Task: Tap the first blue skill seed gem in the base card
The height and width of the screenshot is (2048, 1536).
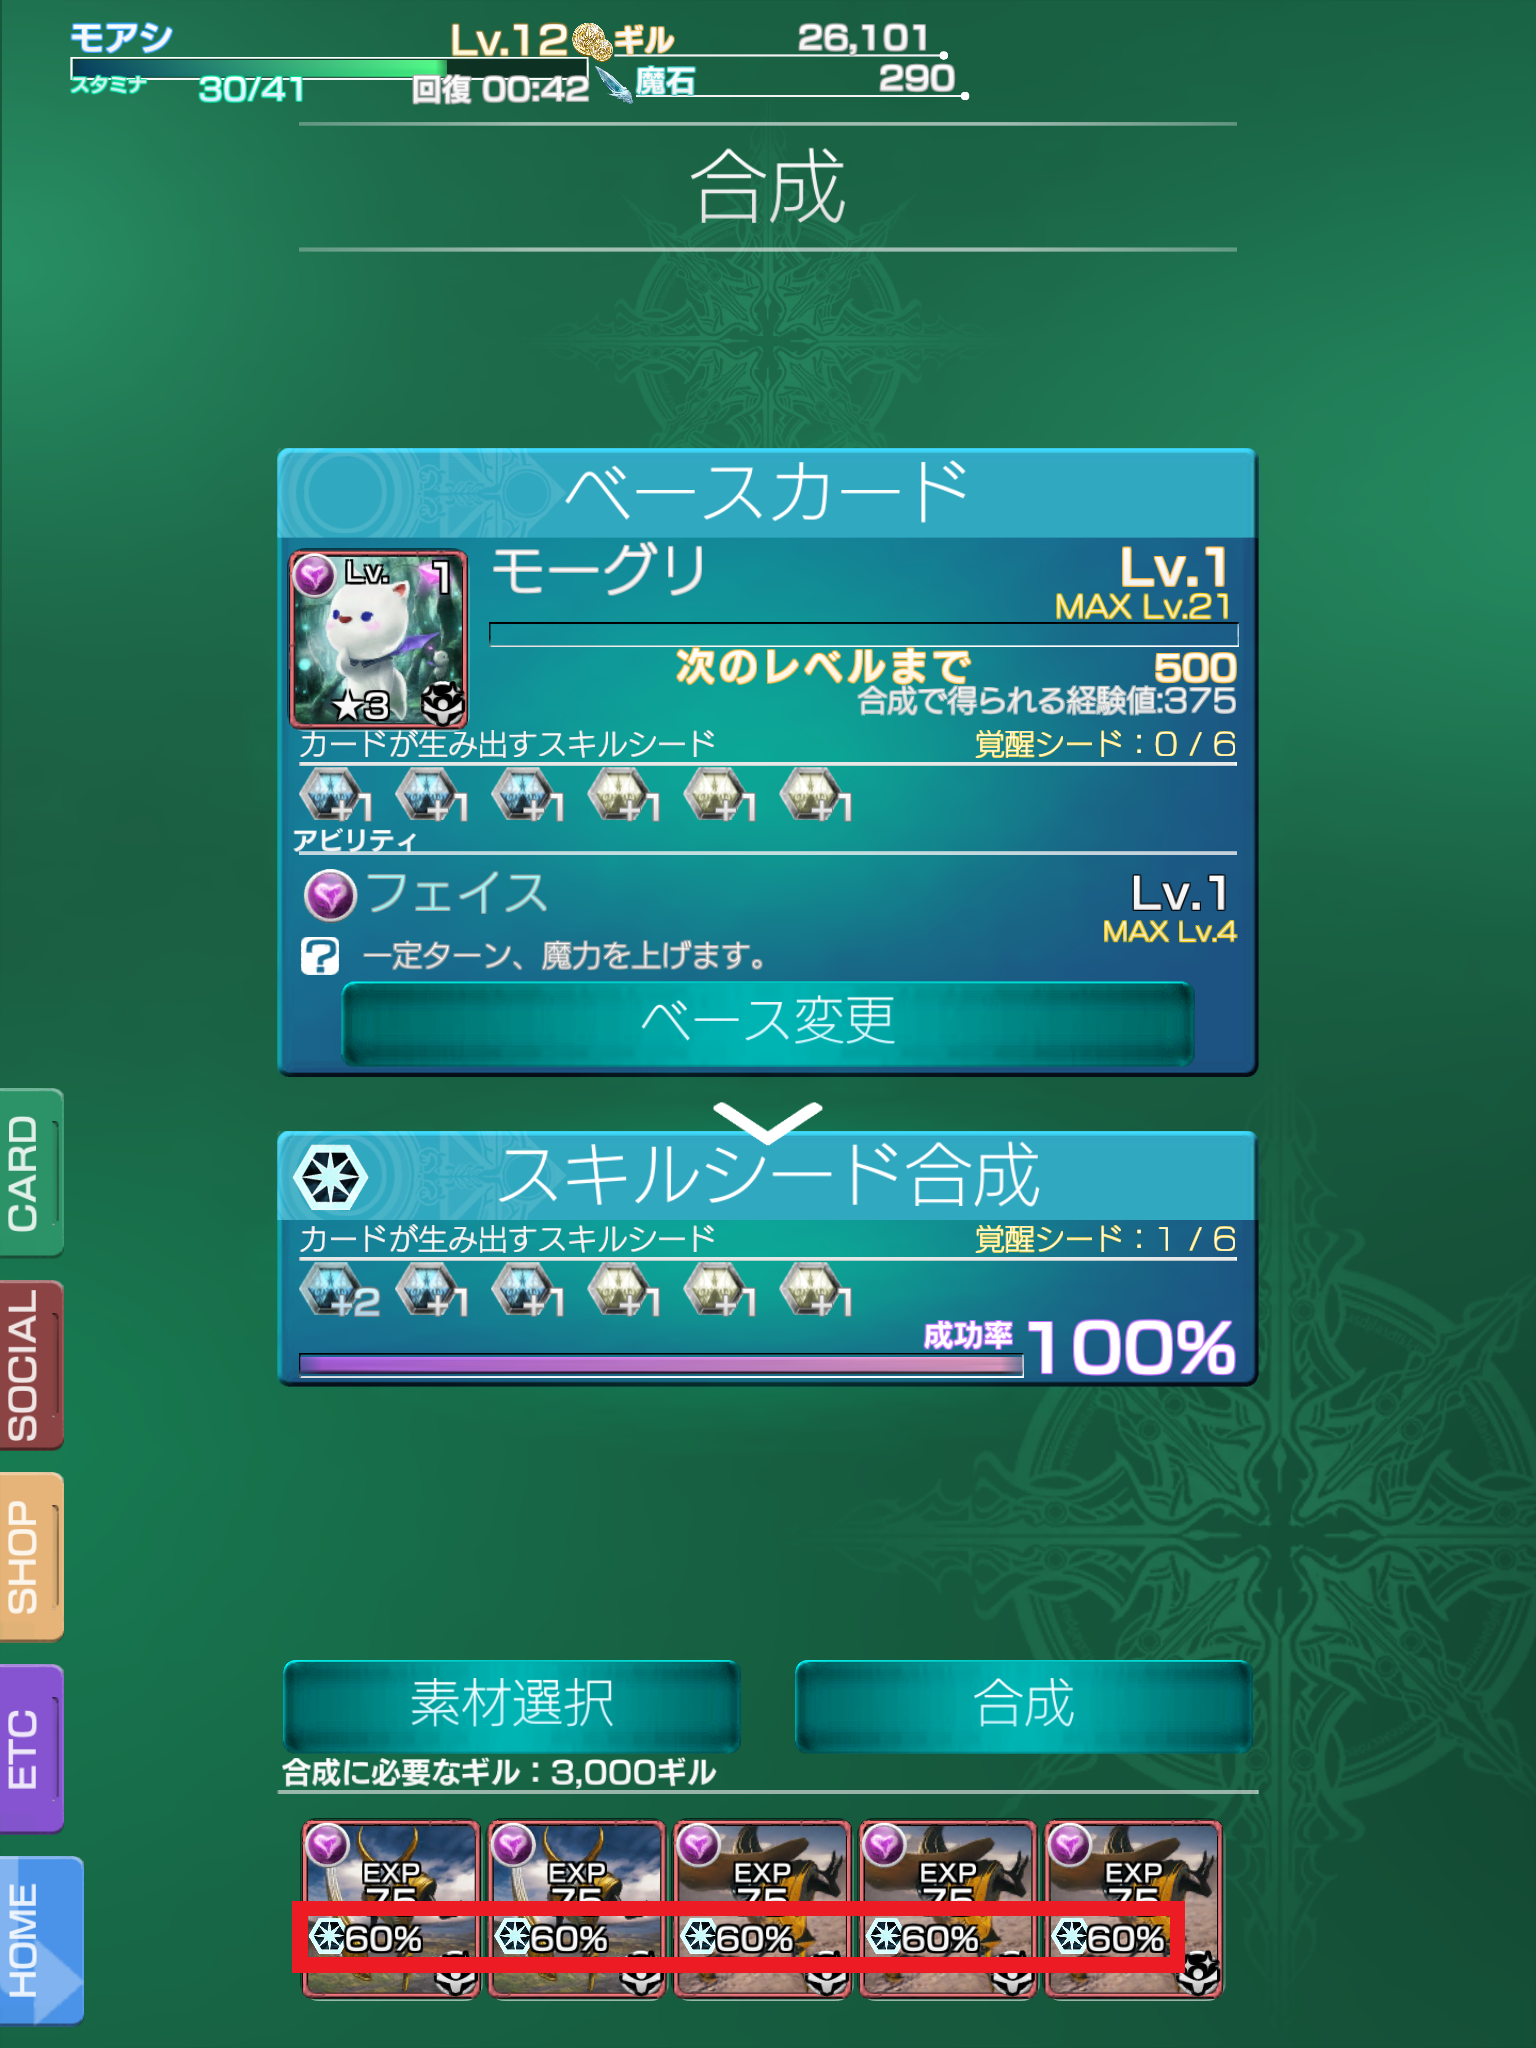Action: [x=330, y=795]
